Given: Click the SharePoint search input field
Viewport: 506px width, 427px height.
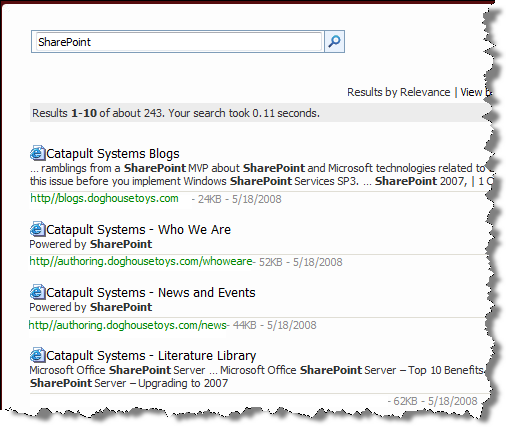Looking at the screenshot, I should click(x=179, y=42).
